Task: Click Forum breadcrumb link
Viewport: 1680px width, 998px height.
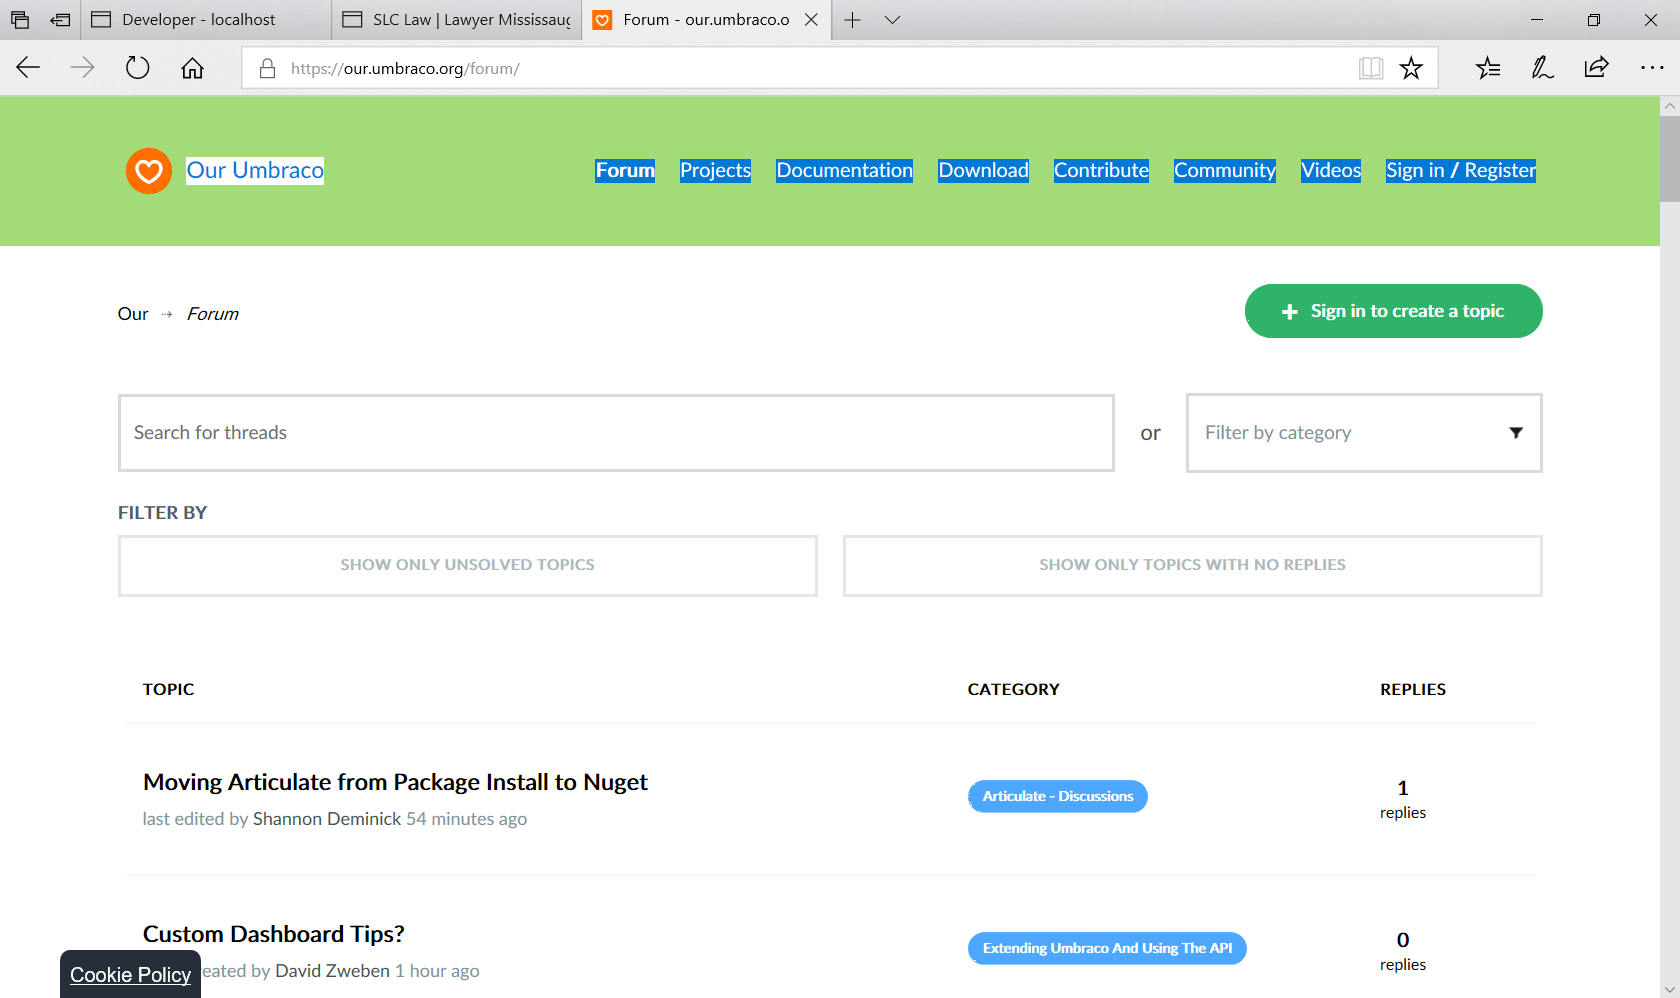Action: pyautogui.click(x=213, y=314)
